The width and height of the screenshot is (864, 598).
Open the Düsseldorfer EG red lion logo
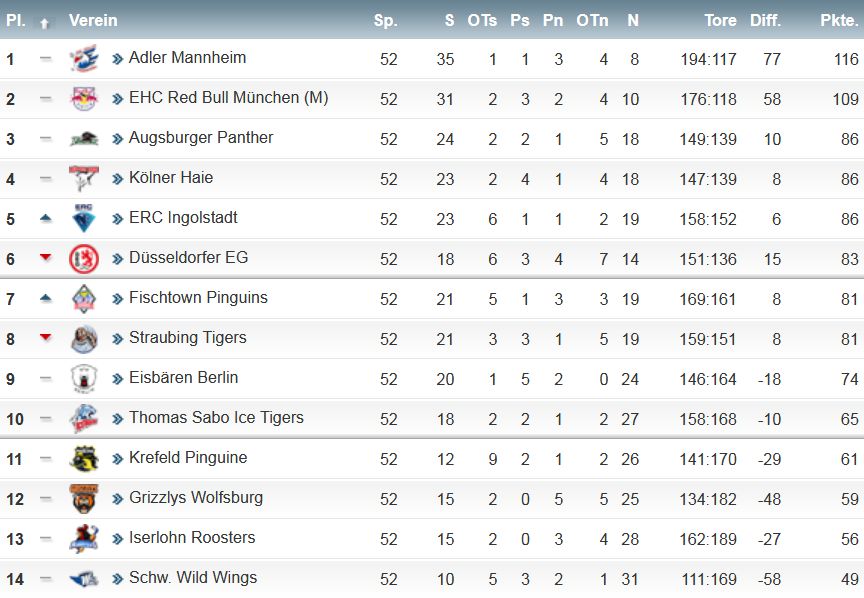point(84,258)
